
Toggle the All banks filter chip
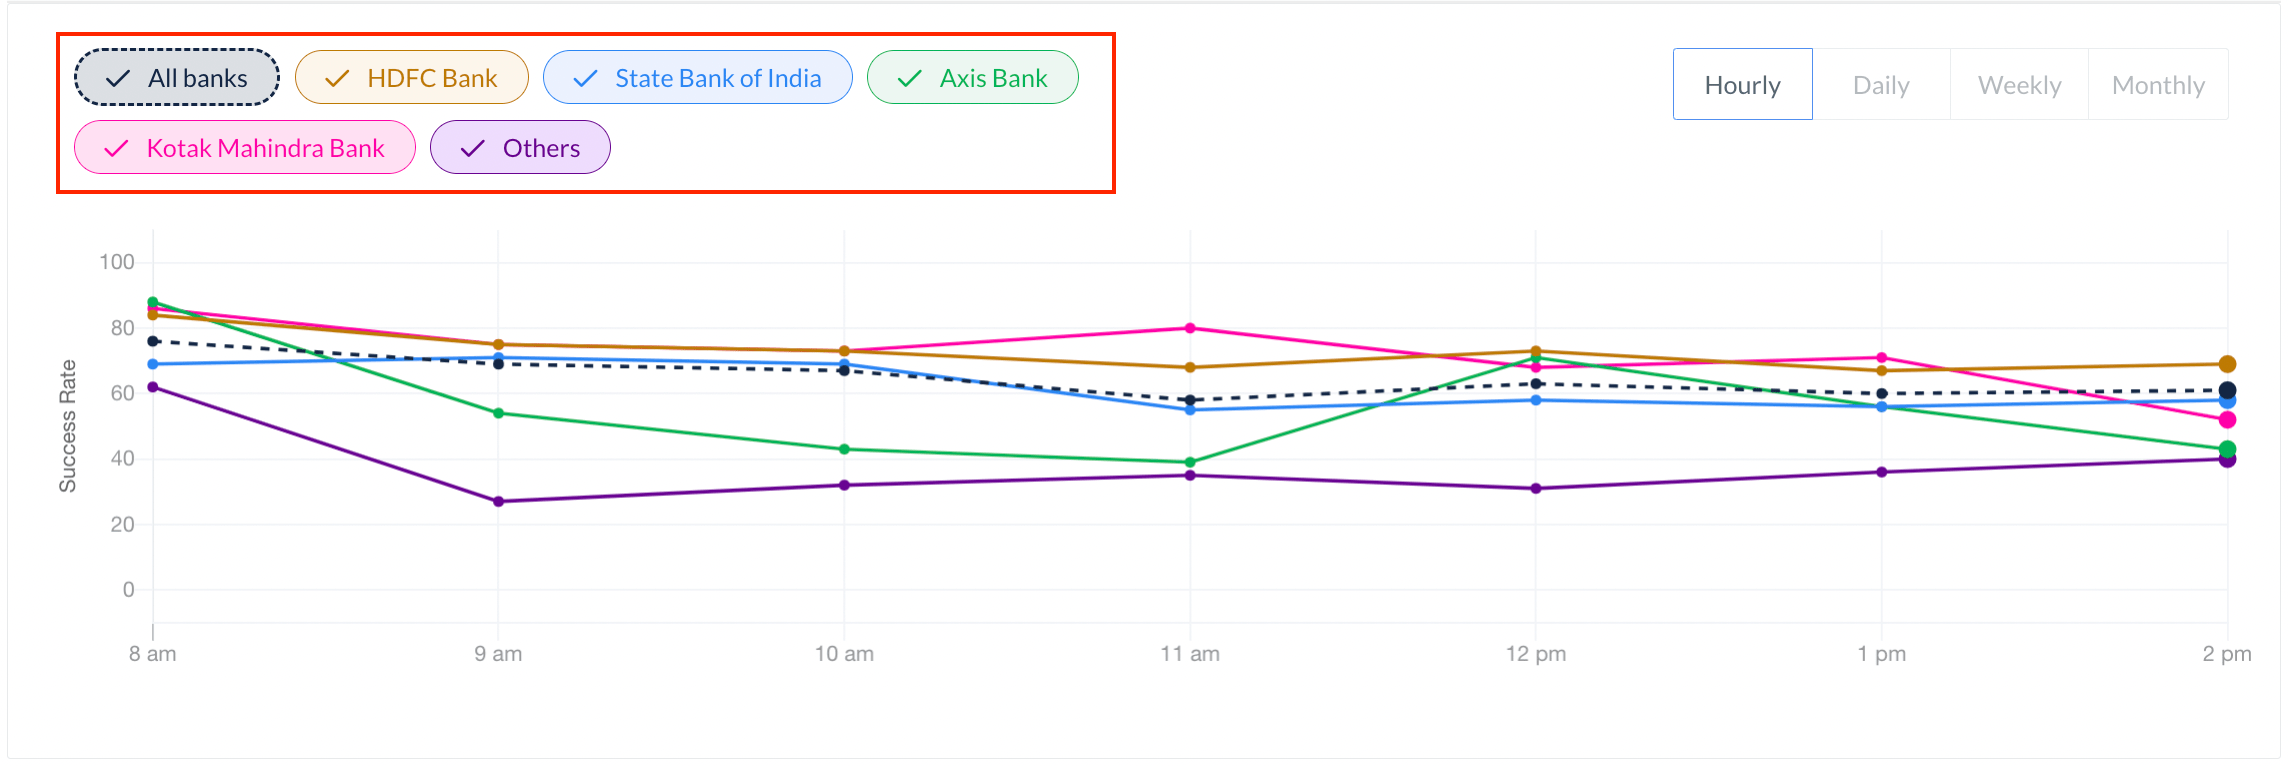[x=177, y=78]
